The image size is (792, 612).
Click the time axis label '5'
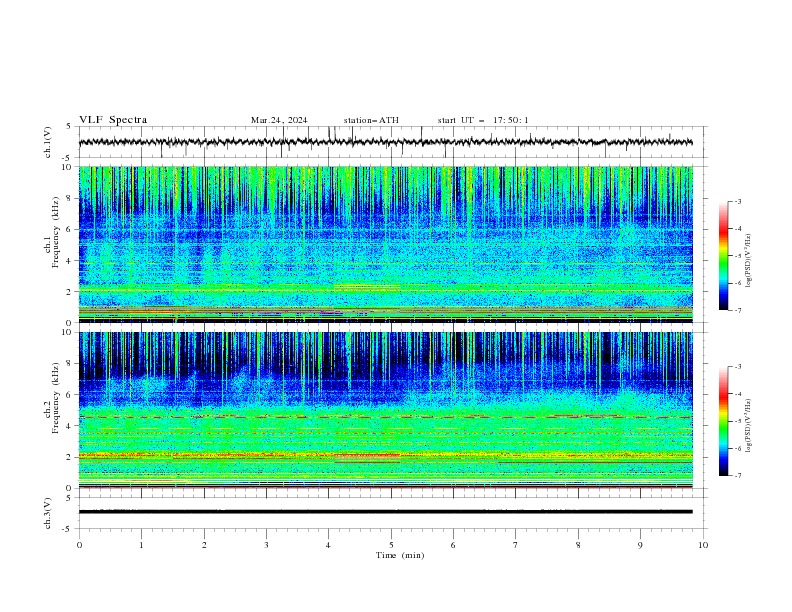pos(391,545)
